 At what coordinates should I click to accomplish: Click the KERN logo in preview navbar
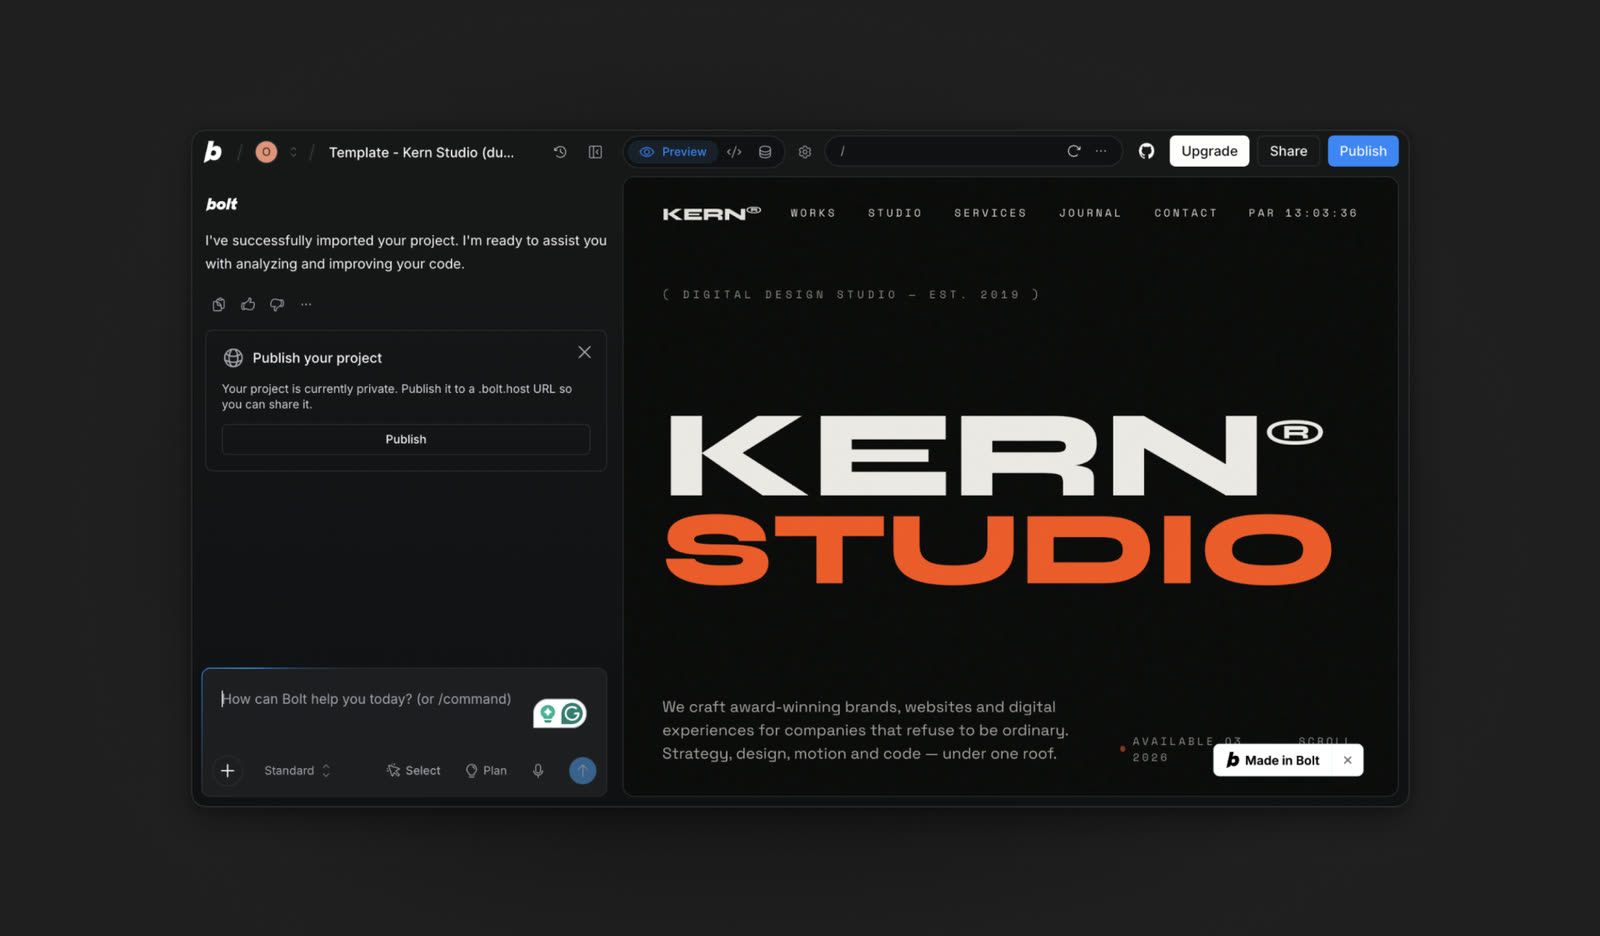point(711,213)
